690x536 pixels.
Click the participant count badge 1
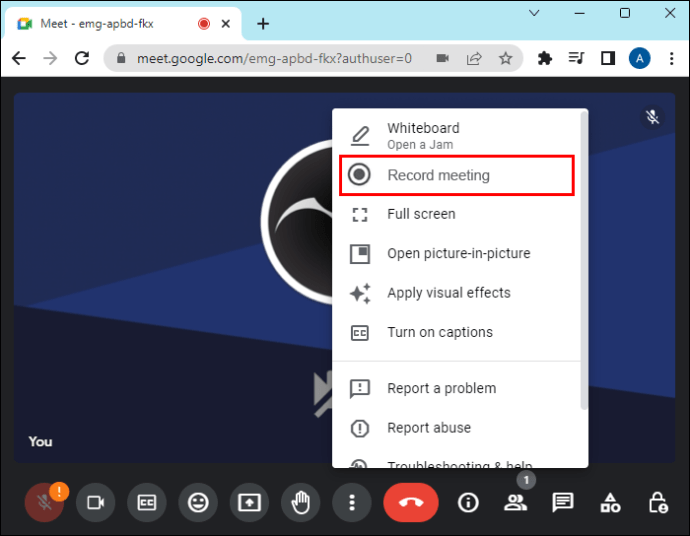coord(526,480)
